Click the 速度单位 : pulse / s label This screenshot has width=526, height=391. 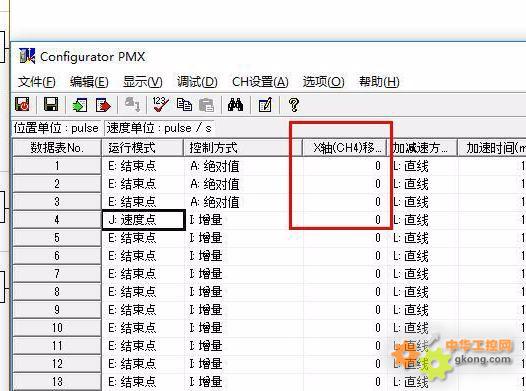[x=159, y=128]
